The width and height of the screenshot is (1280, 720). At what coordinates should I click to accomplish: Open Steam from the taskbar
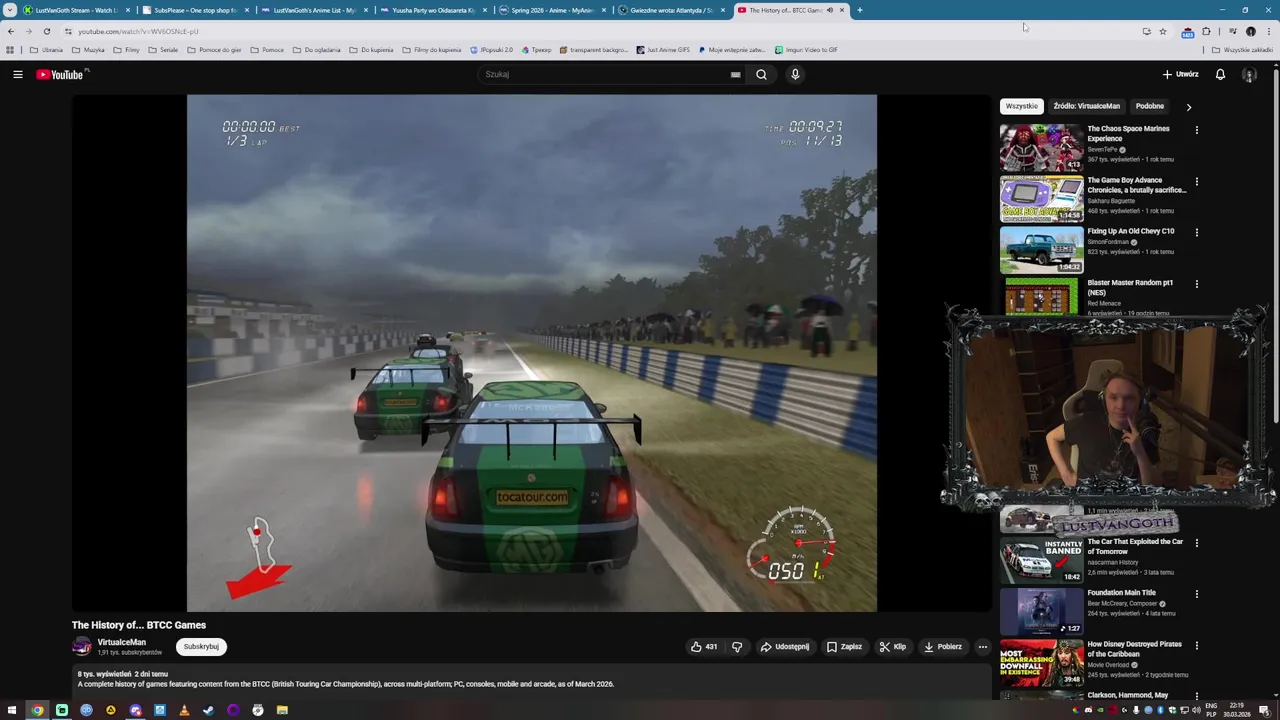click(x=208, y=710)
